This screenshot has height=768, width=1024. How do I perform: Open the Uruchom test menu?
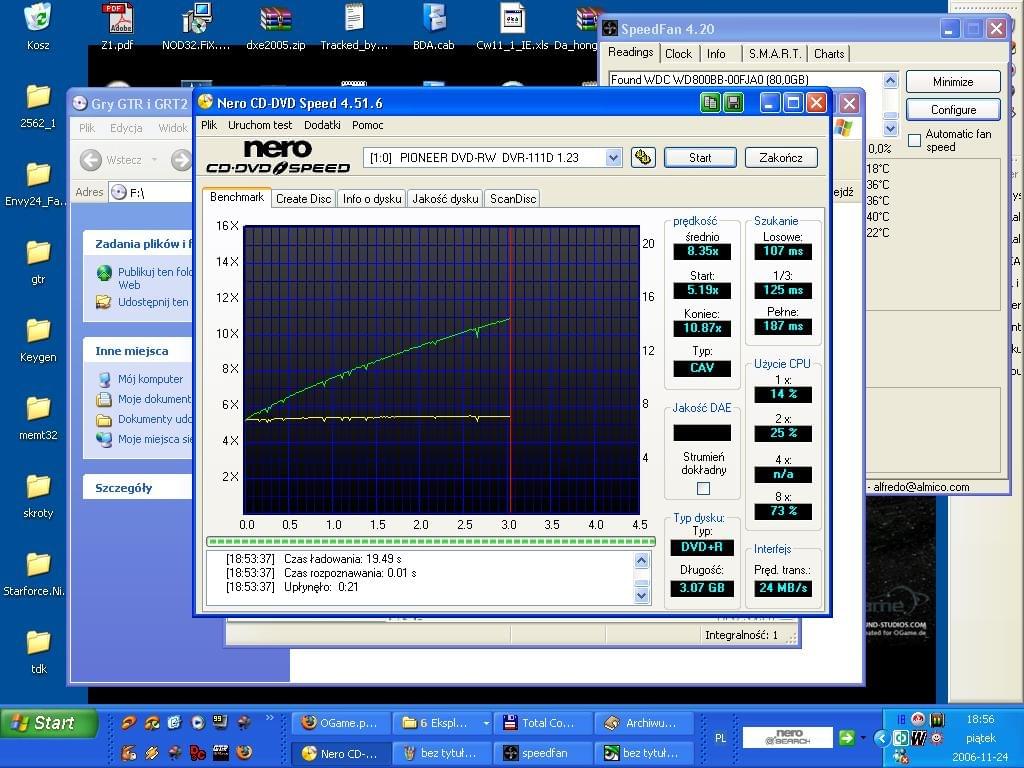pos(260,125)
